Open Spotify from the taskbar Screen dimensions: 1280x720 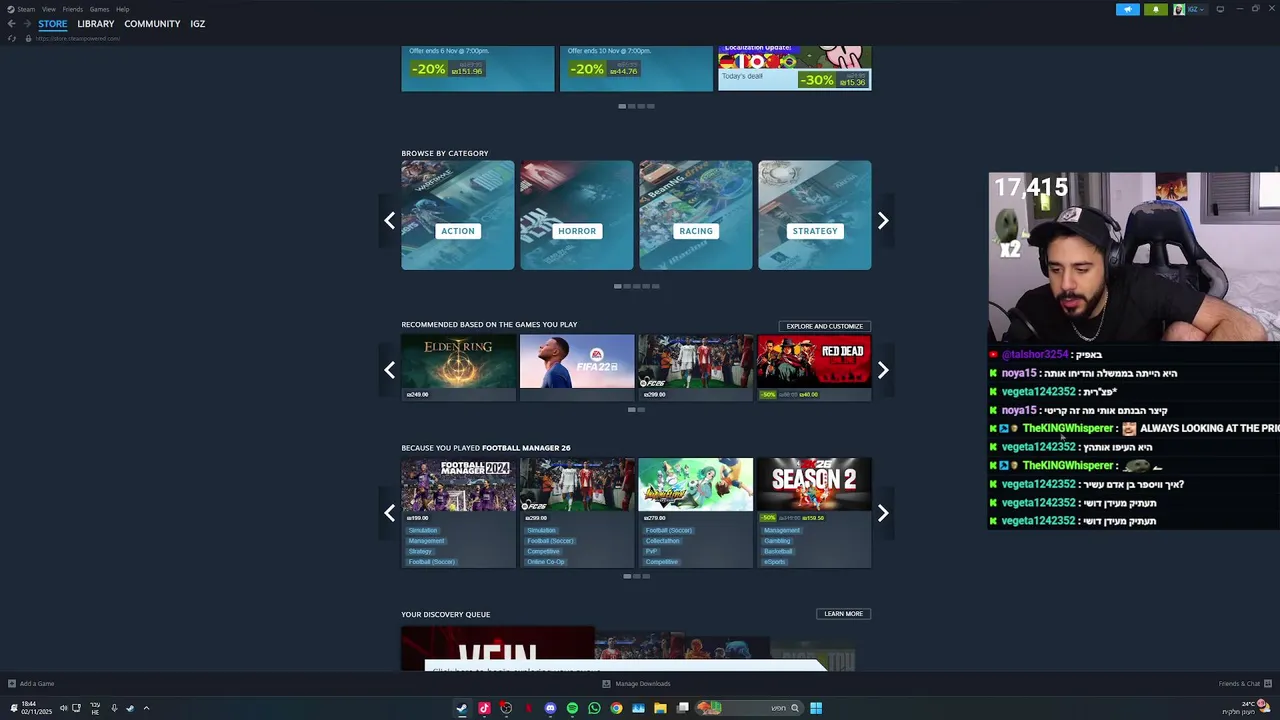point(572,708)
